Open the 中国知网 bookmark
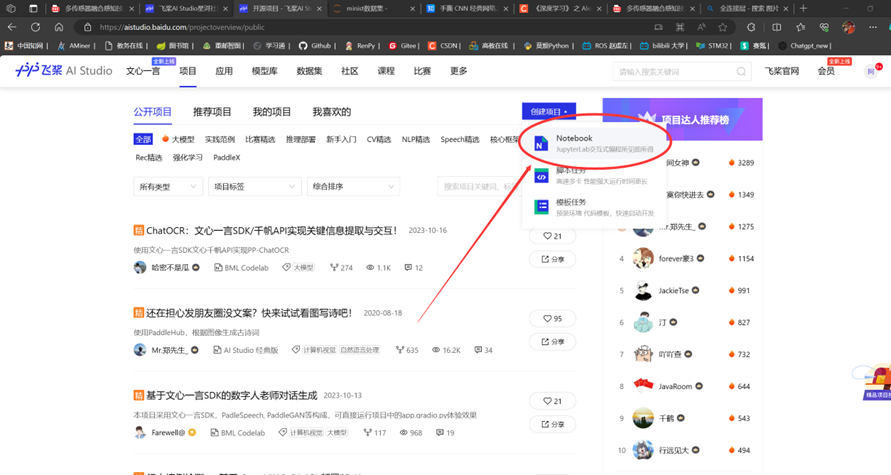 [x=25, y=45]
